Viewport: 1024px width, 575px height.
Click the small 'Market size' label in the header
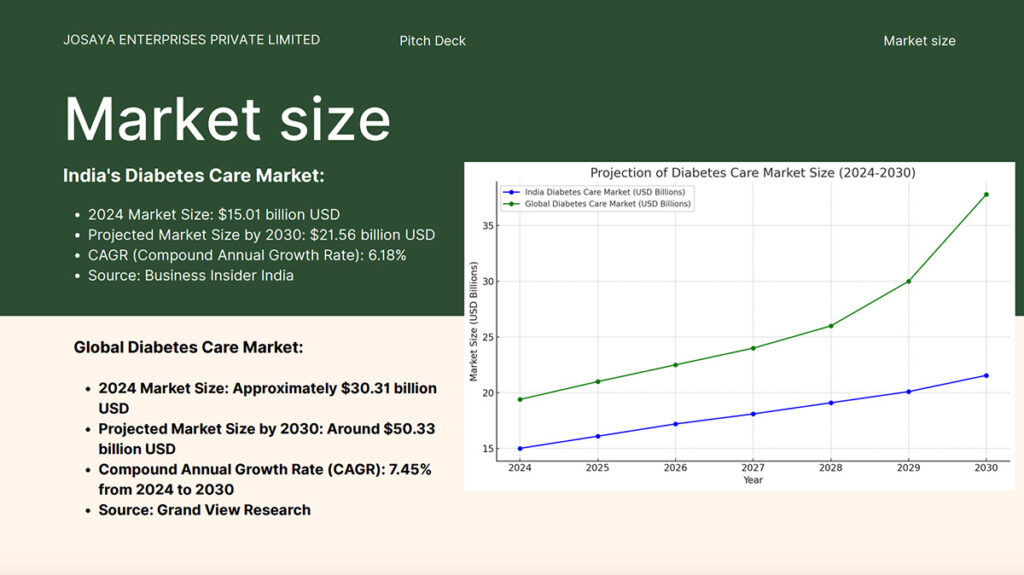click(x=919, y=41)
